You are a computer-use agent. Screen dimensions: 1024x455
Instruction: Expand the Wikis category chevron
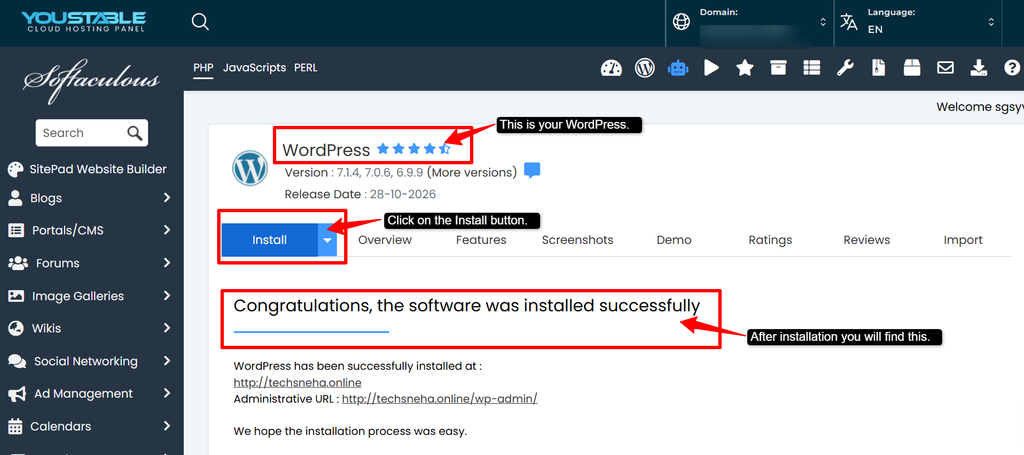(167, 328)
